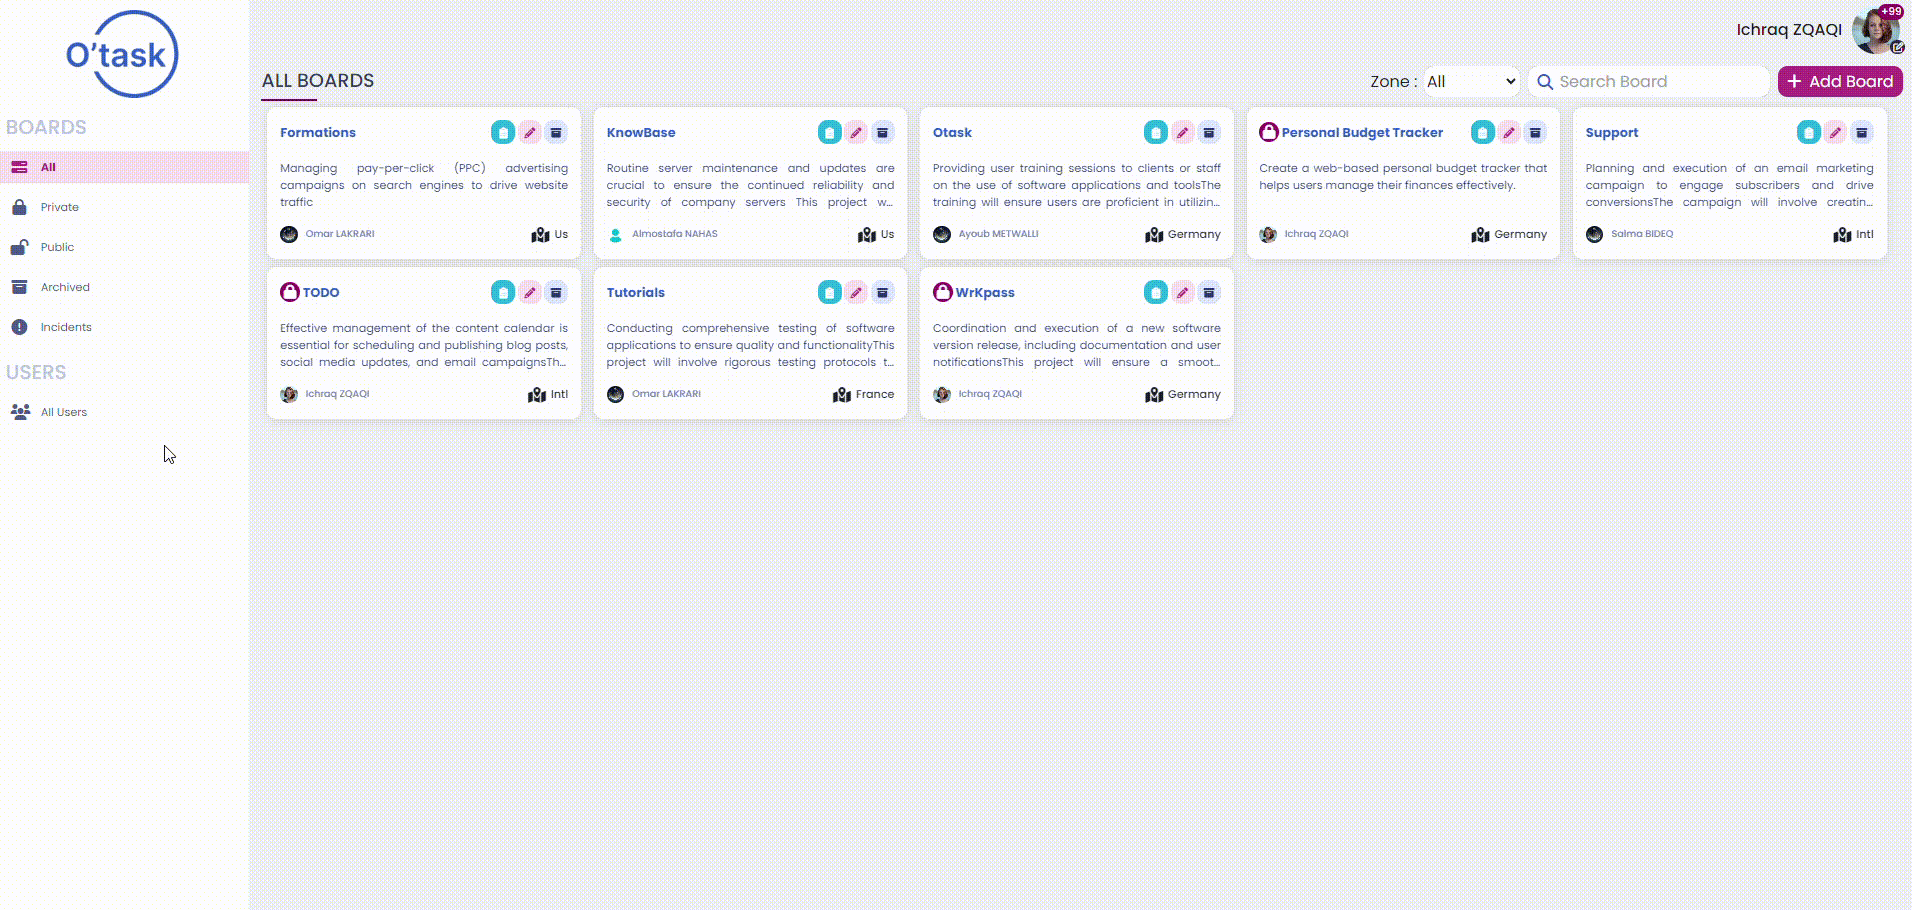1912x910 pixels.
Task: Edit the KnowBase board with pencil icon
Action: tap(856, 132)
